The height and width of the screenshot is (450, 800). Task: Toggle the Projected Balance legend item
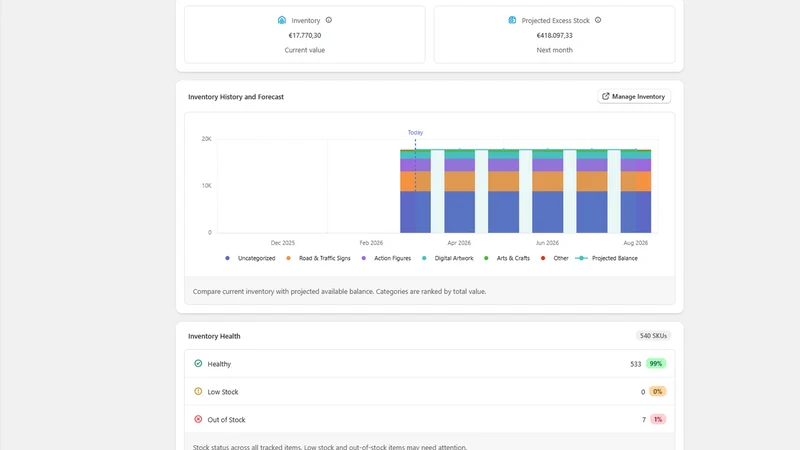[x=607, y=258]
